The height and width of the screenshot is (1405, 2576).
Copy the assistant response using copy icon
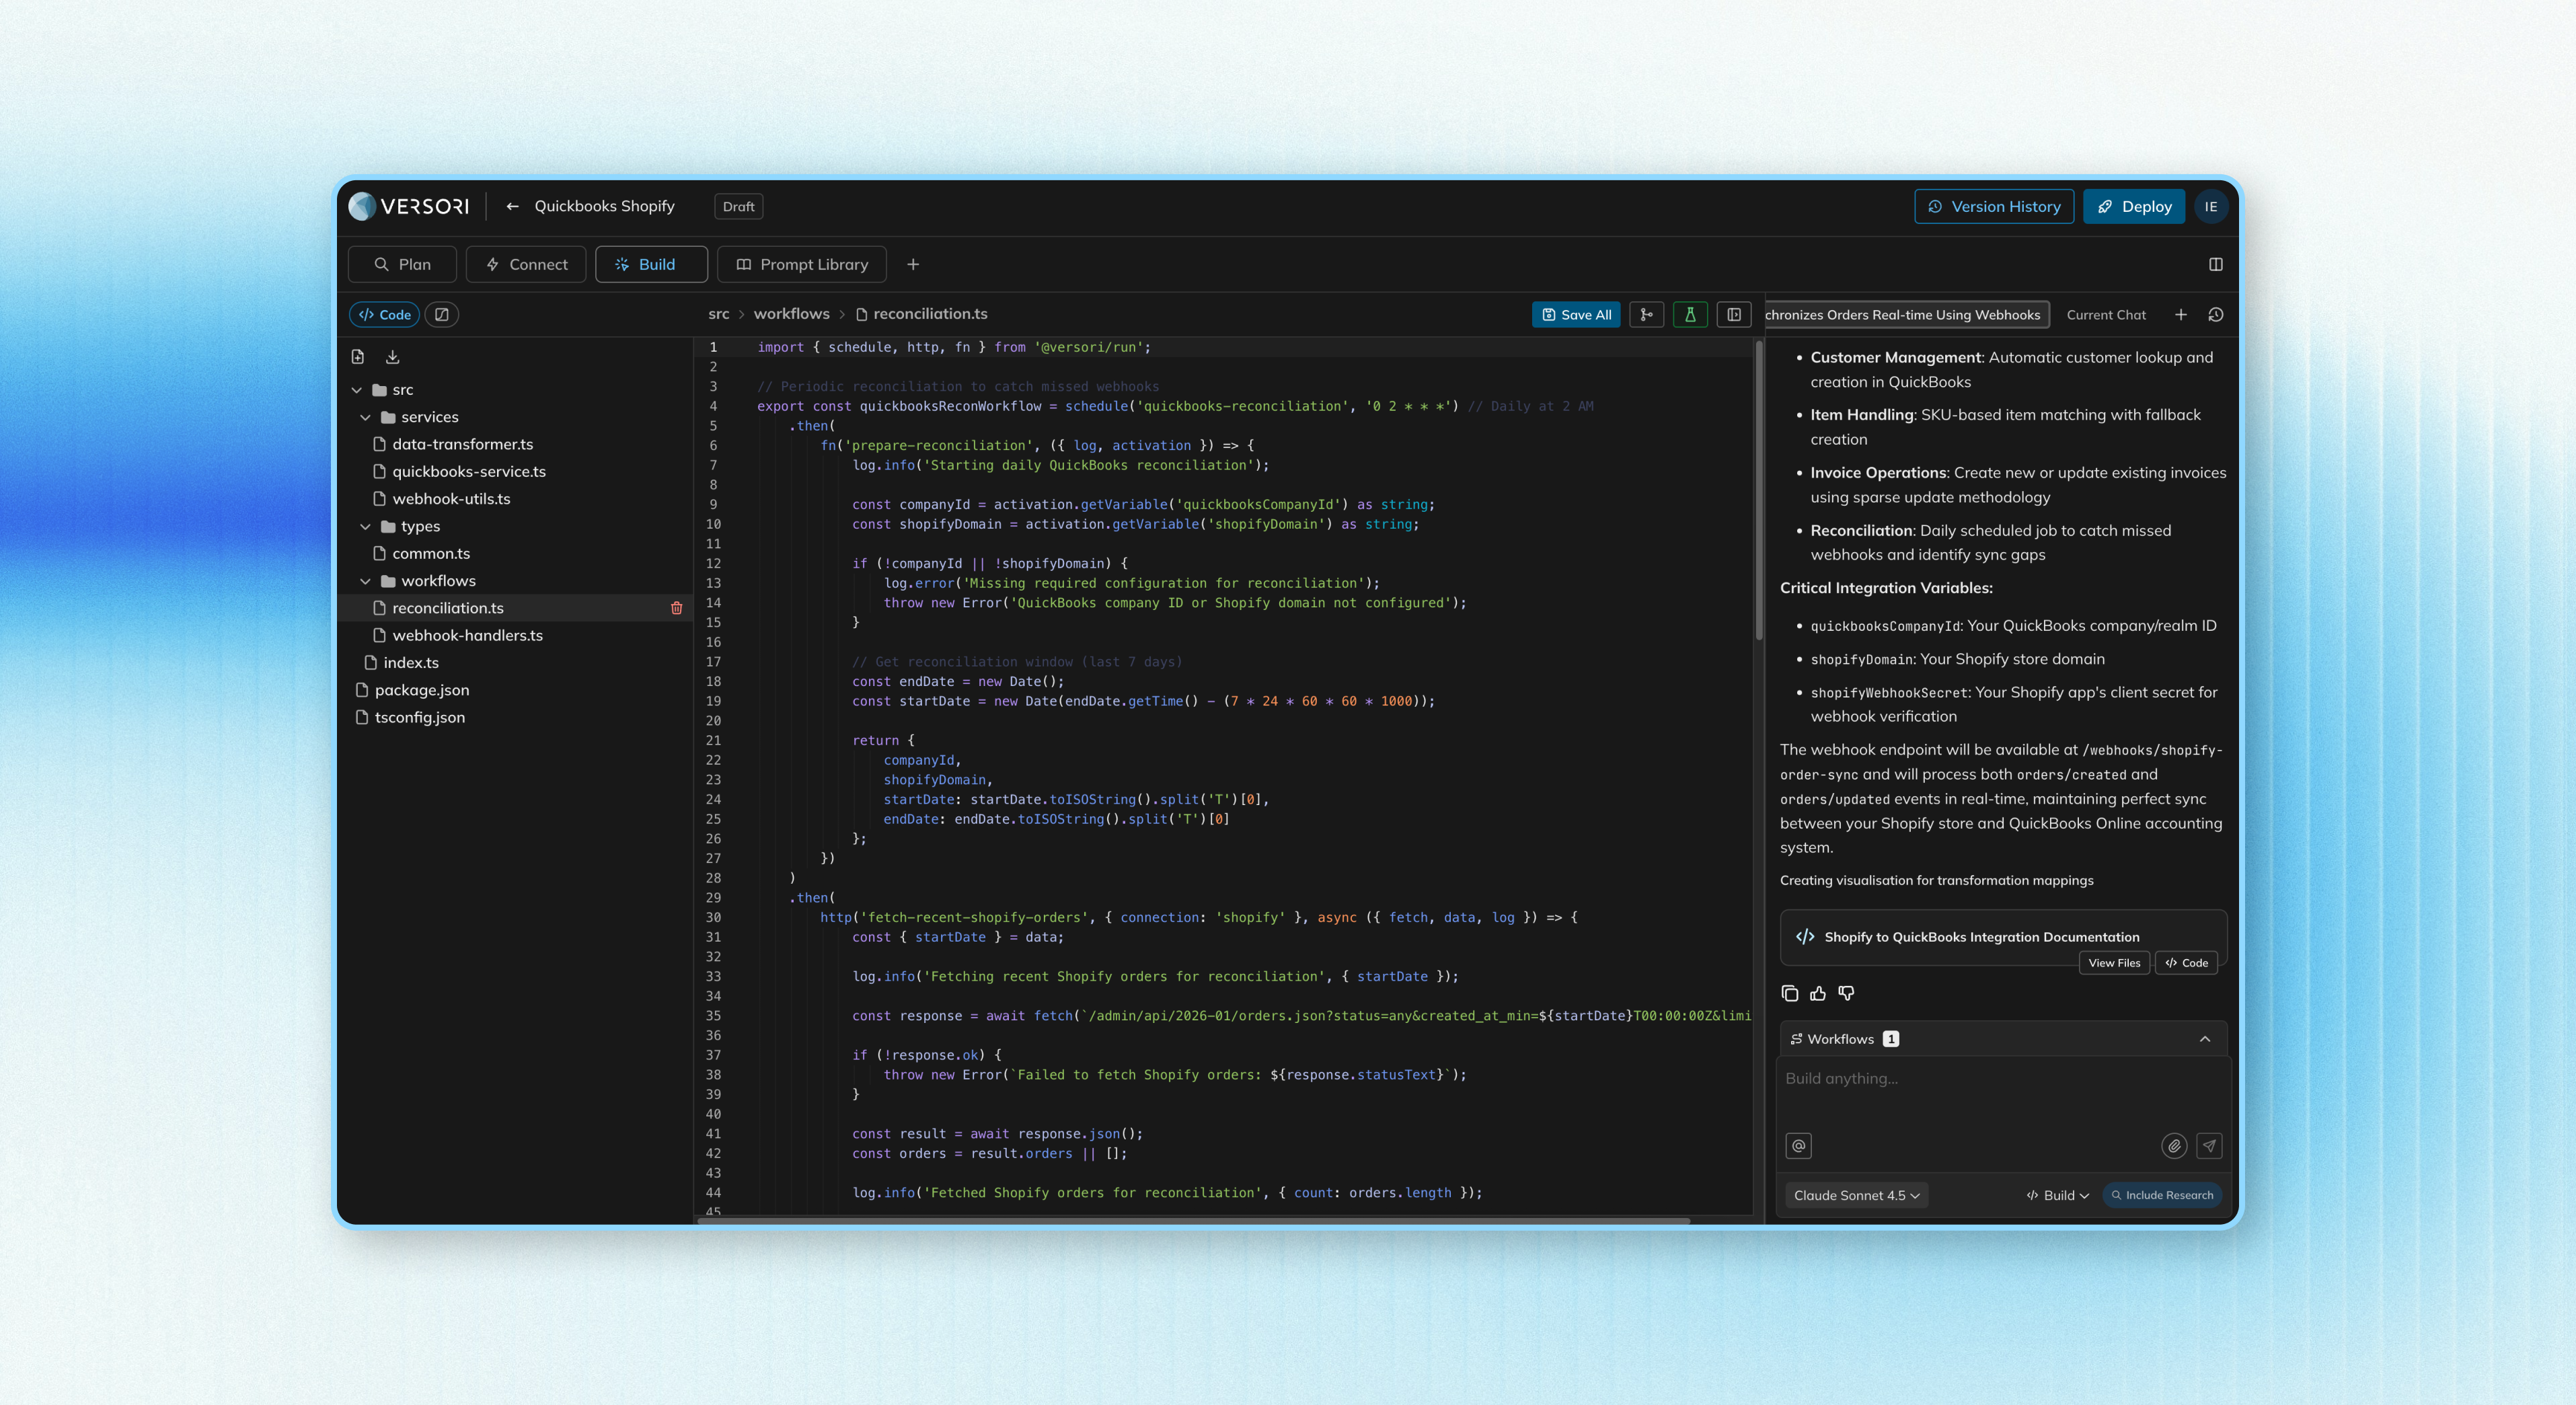[x=1789, y=993]
